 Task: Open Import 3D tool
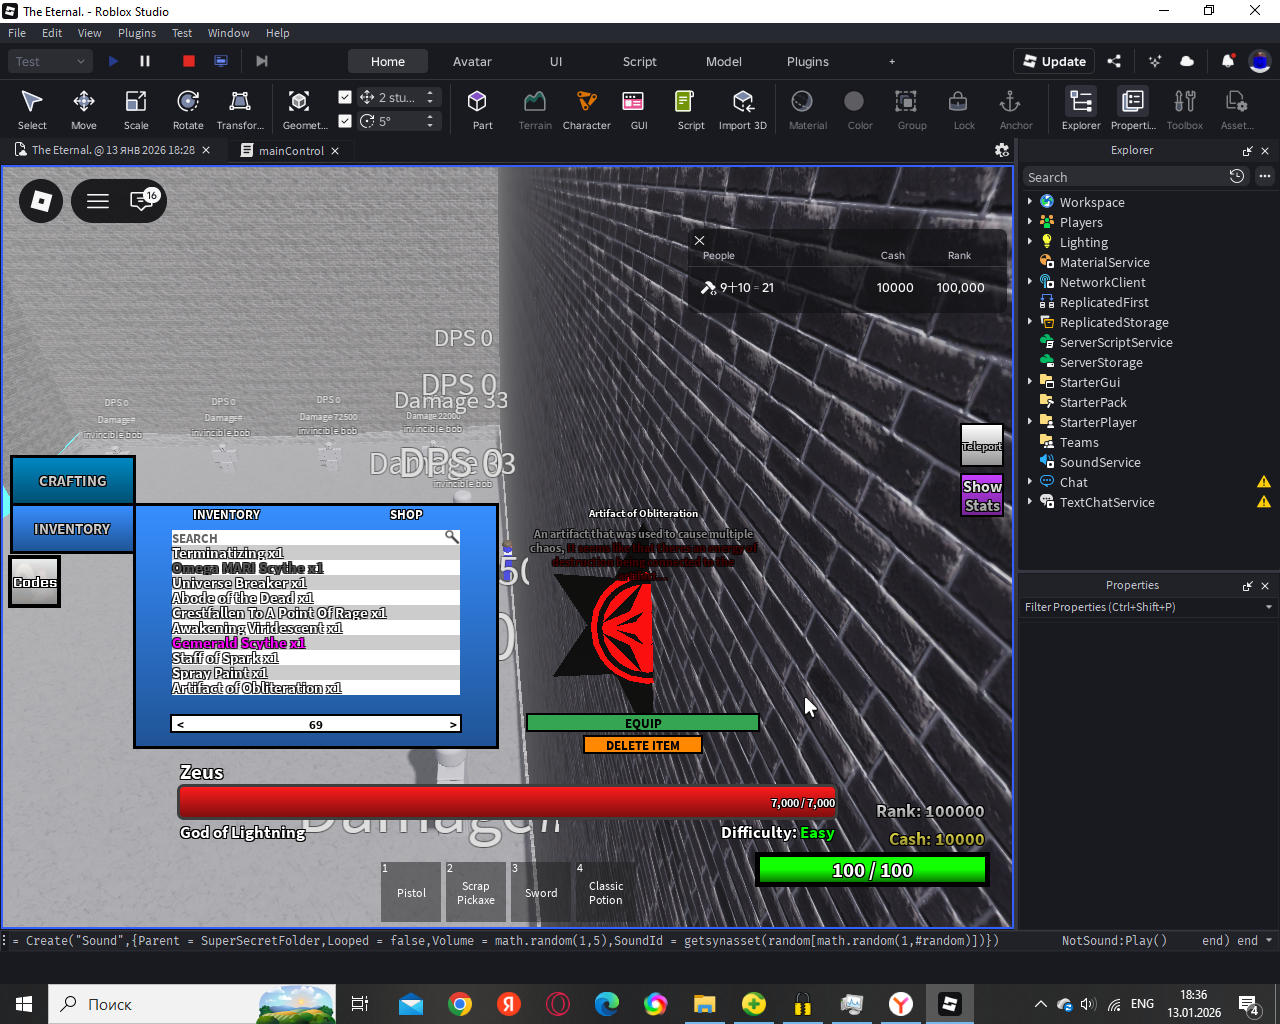coord(743,109)
